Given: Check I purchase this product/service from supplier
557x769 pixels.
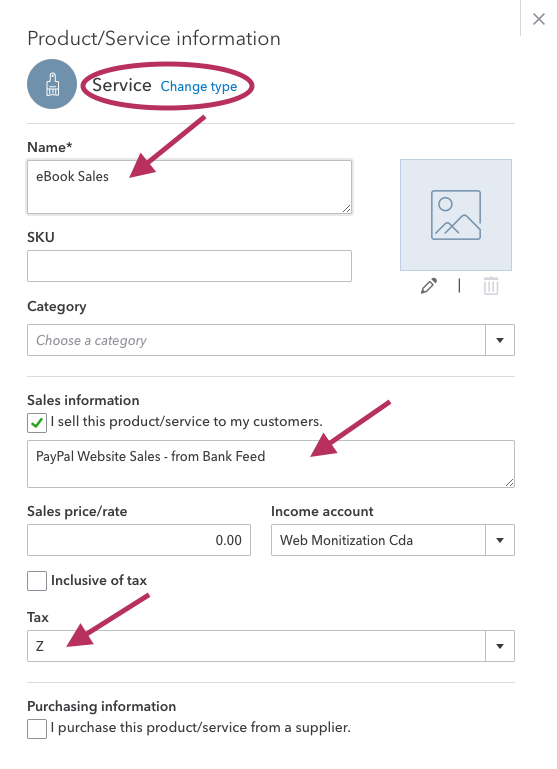Looking at the screenshot, I should (x=37, y=729).
